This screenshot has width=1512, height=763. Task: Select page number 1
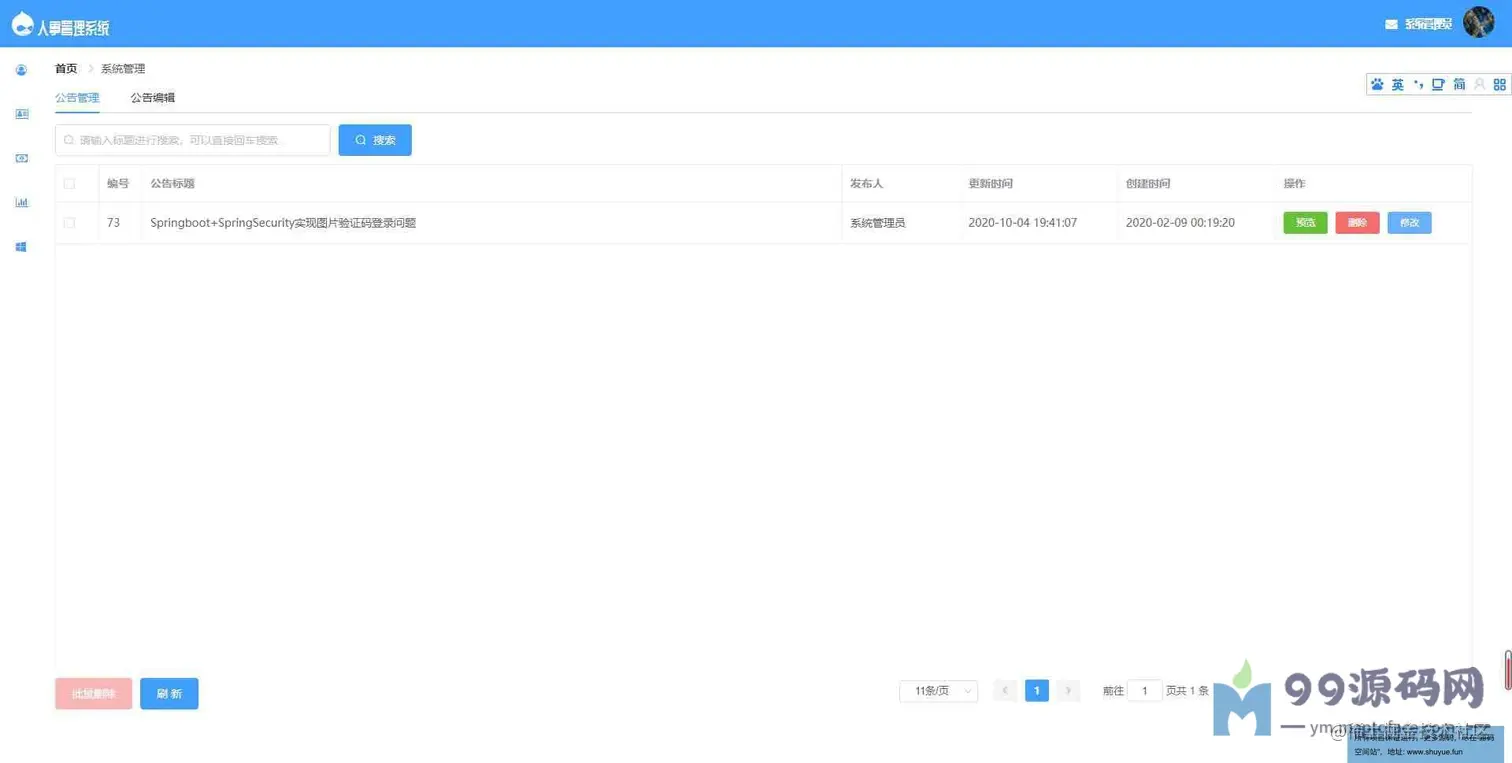click(1037, 691)
